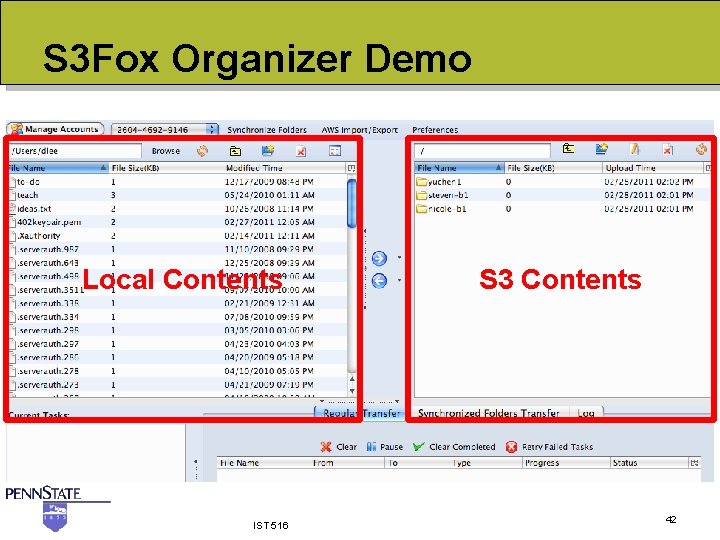Select the 402keypair.pem file

(x=177, y=222)
